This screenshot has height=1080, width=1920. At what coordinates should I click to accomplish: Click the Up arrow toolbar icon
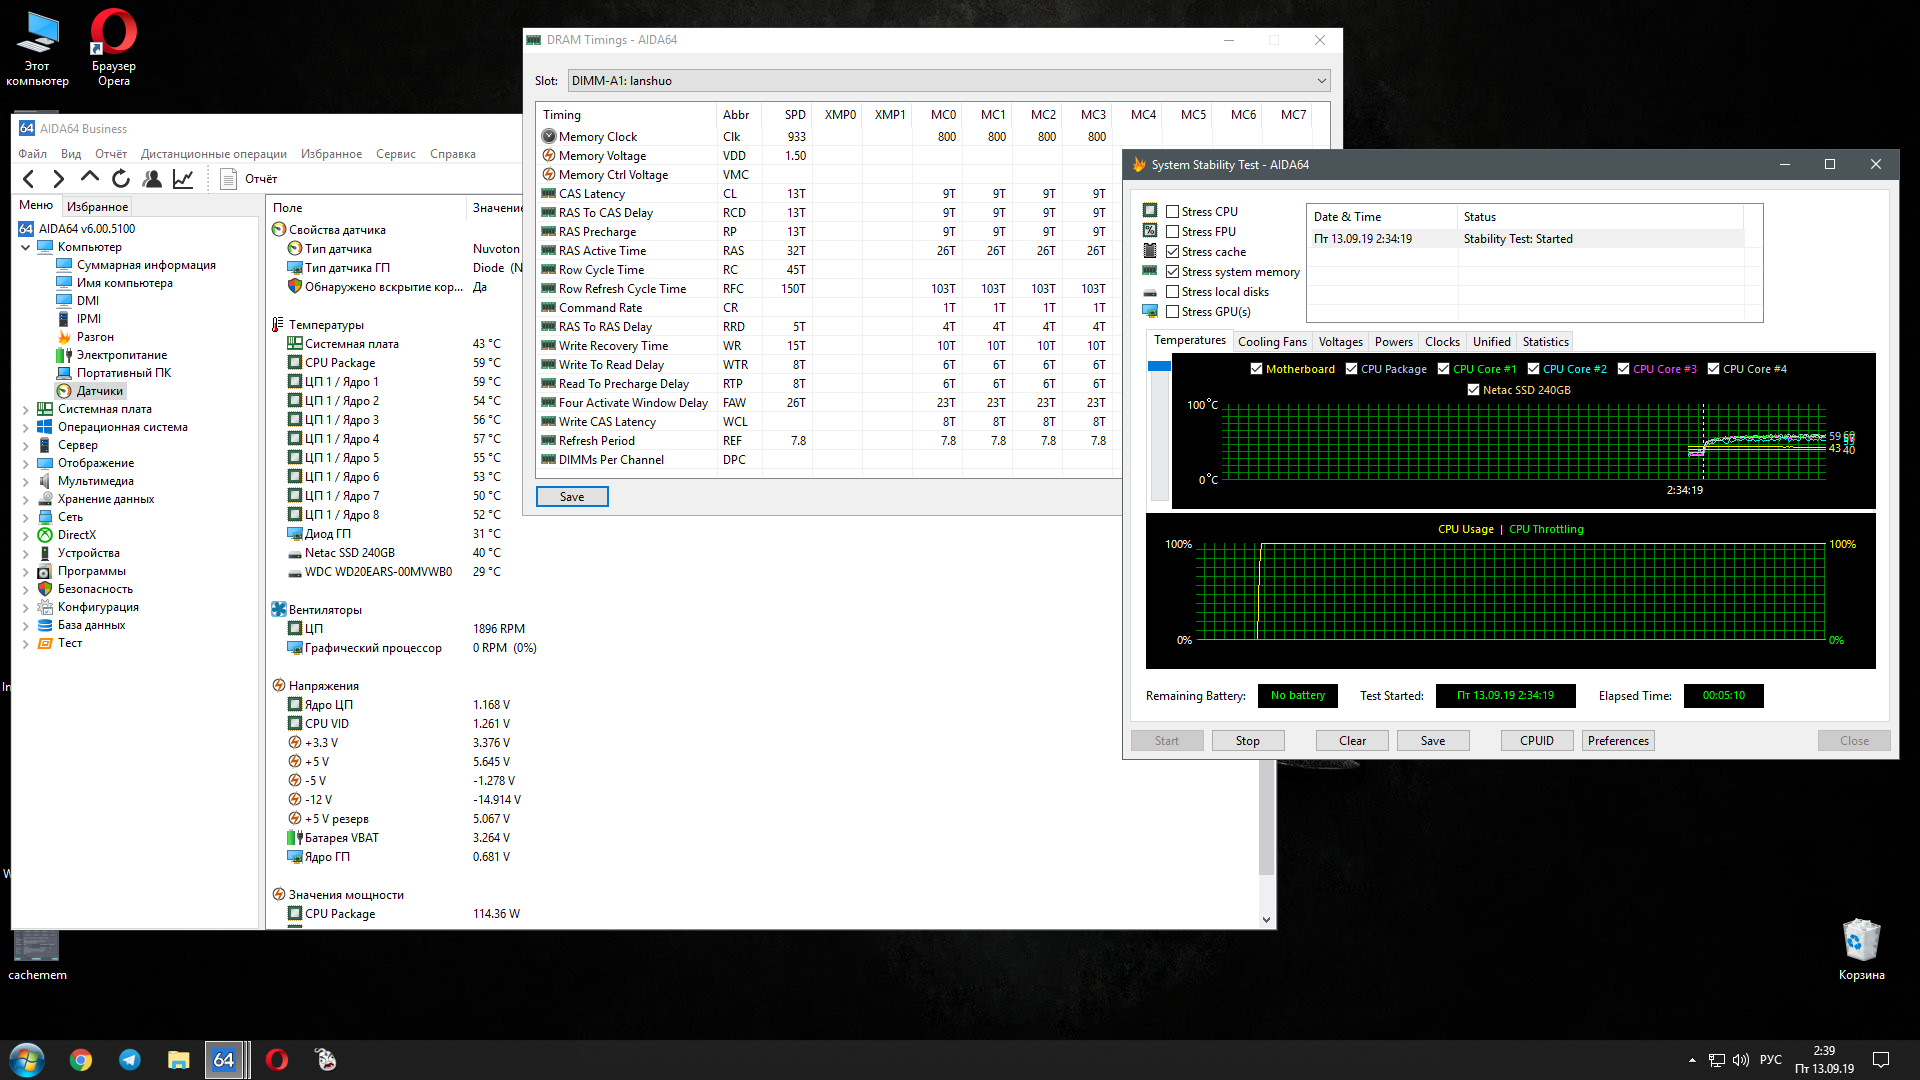point(90,178)
